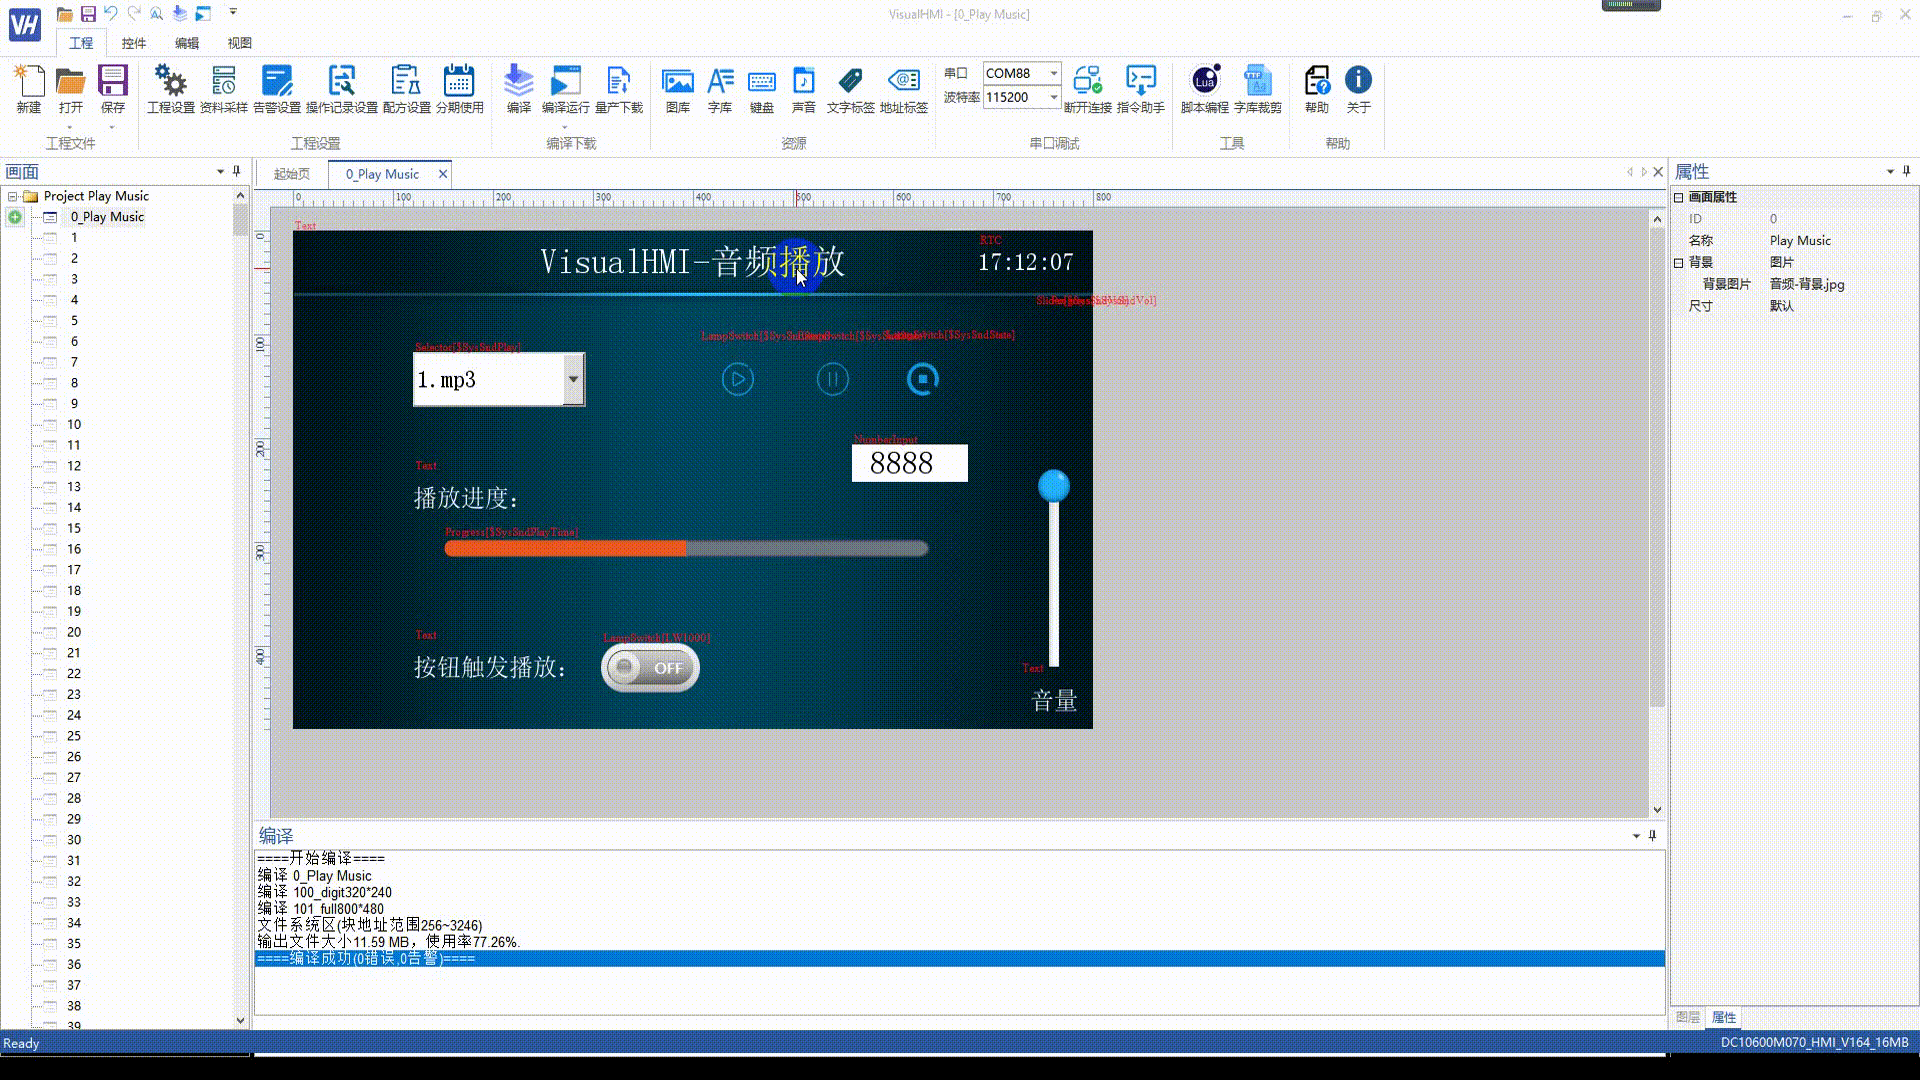Click the 17:12:07 RTC clock on canvas
This screenshot has height=1080, width=1920.
[1025, 262]
